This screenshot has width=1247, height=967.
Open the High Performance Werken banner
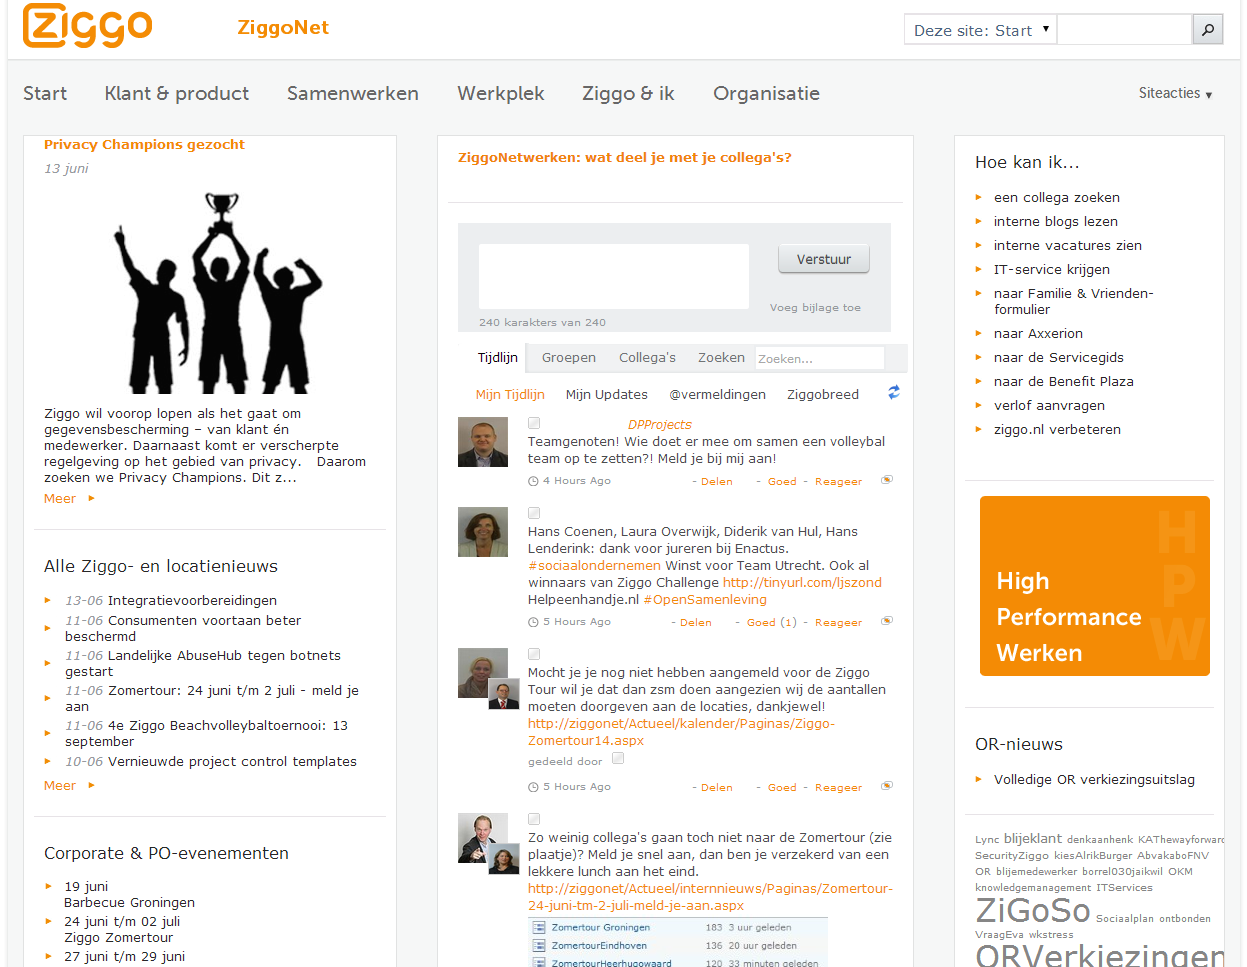(x=1095, y=586)
